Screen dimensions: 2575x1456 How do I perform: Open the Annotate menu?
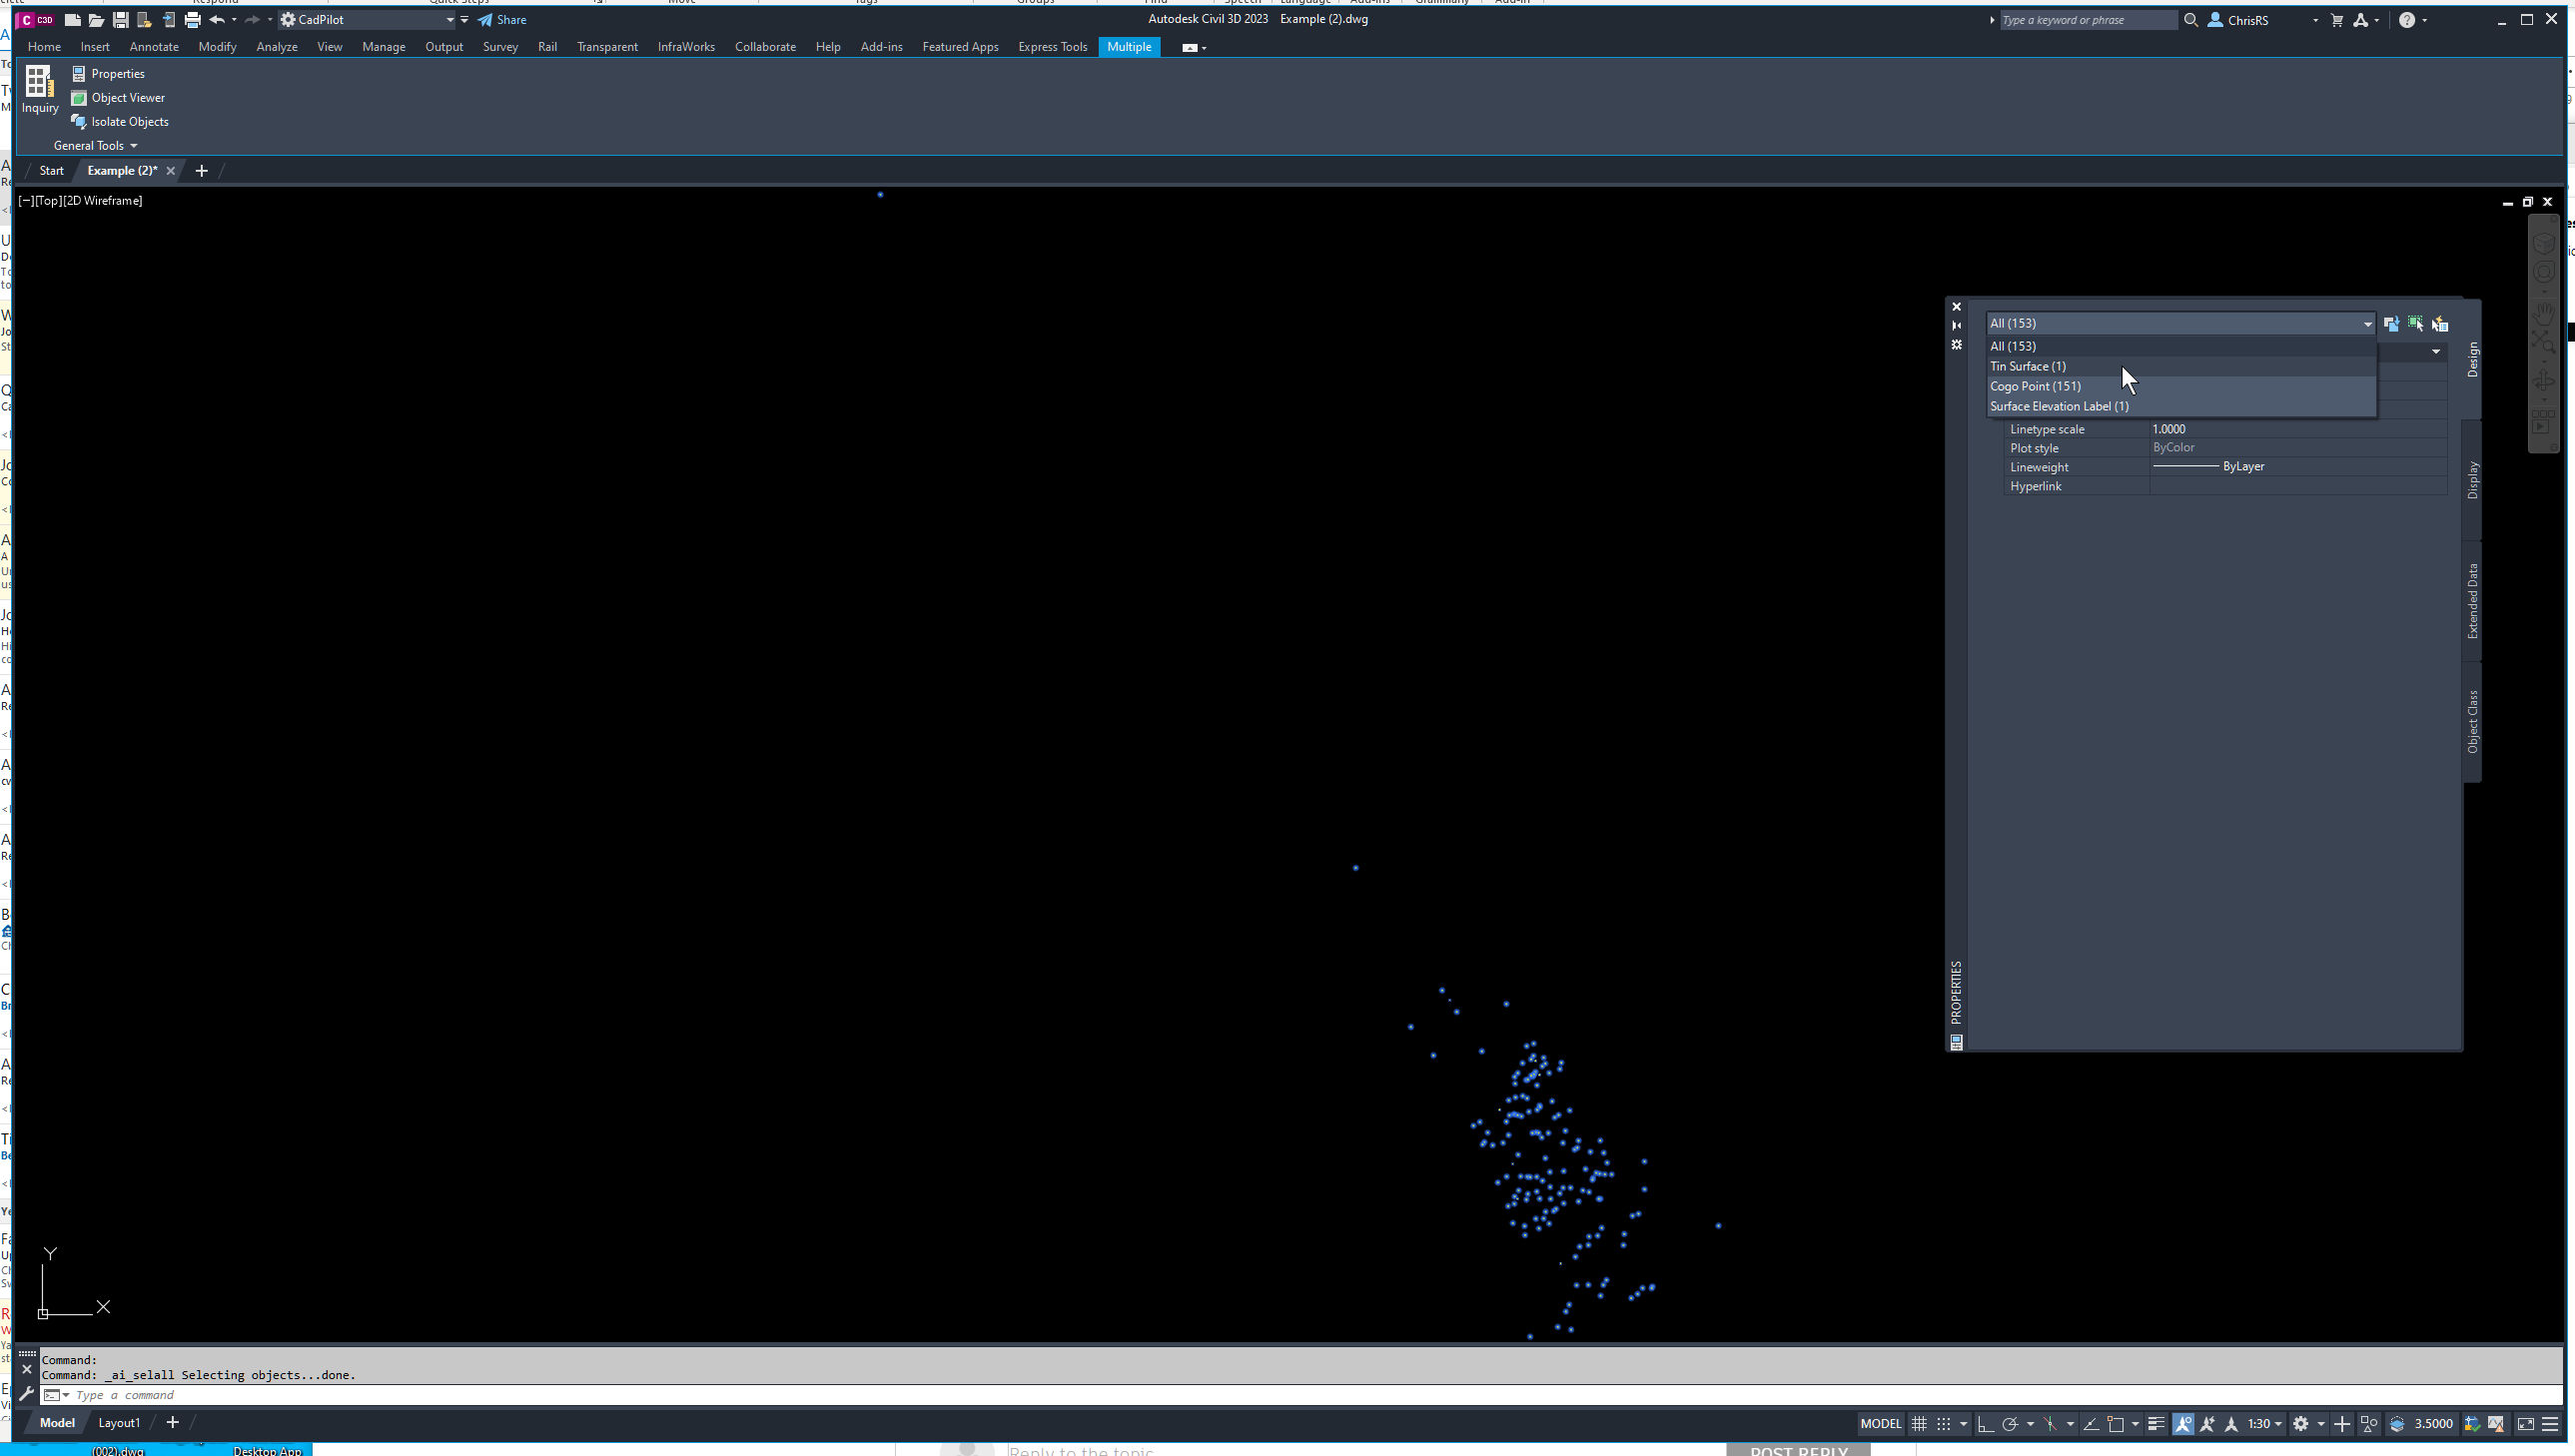coord(153,46)
